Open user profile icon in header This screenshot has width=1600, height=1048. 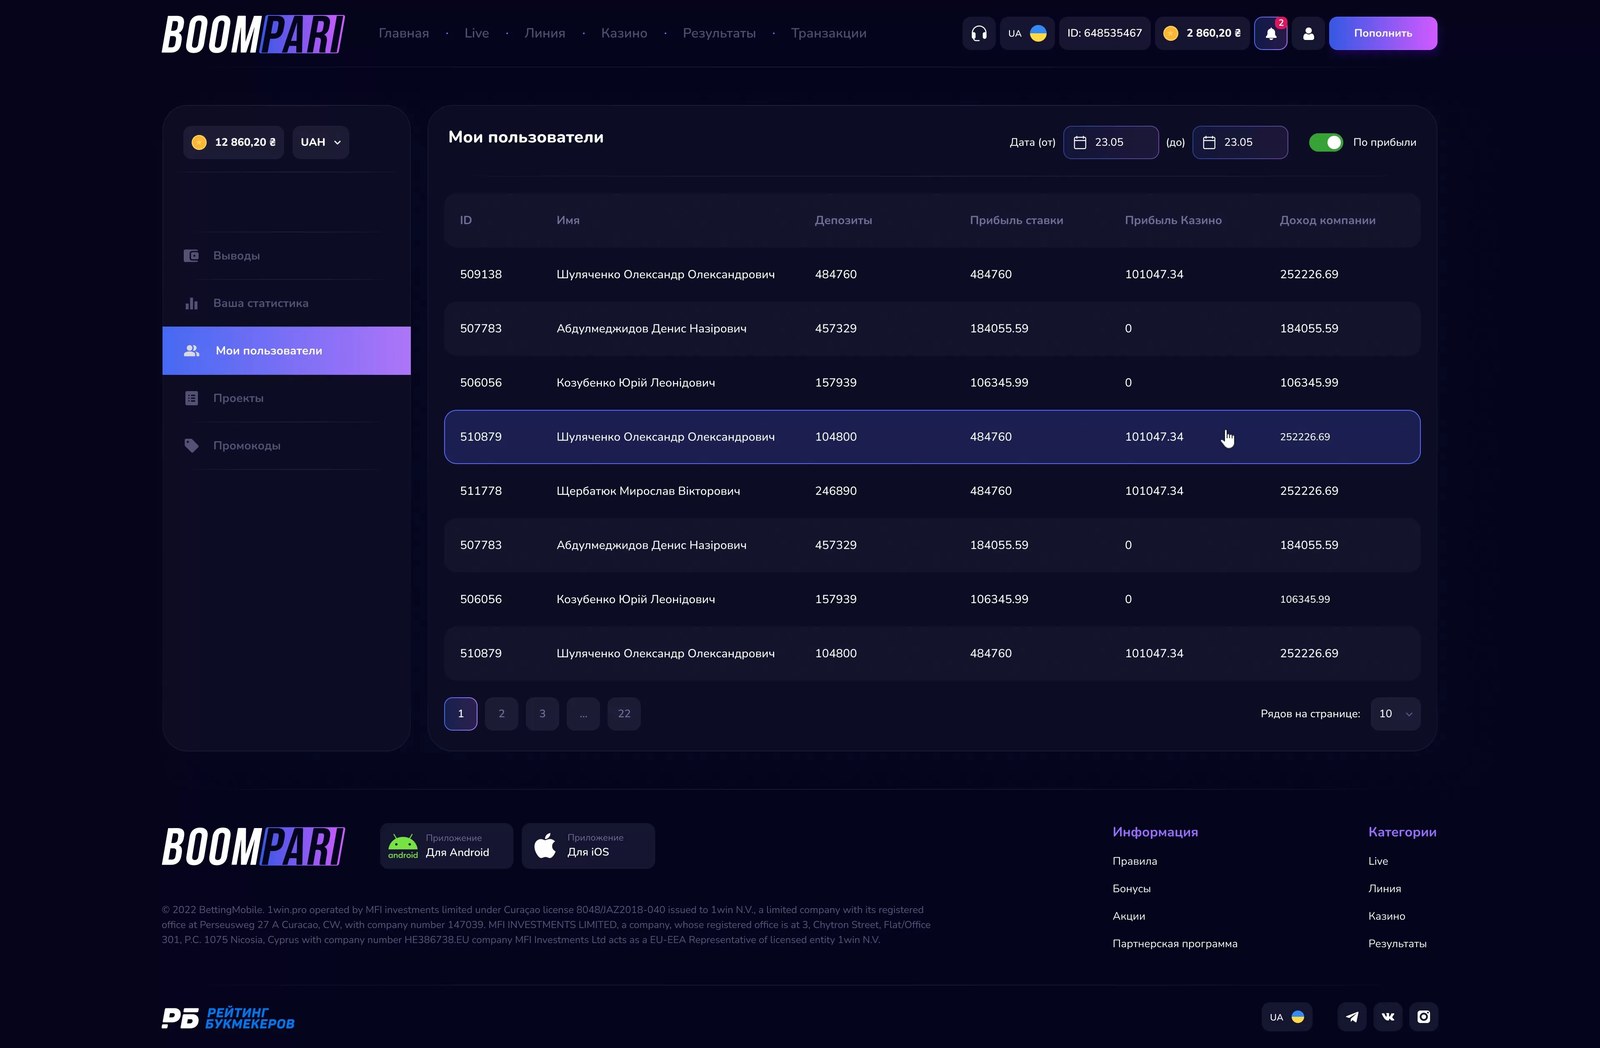(x=1308, y=33)
